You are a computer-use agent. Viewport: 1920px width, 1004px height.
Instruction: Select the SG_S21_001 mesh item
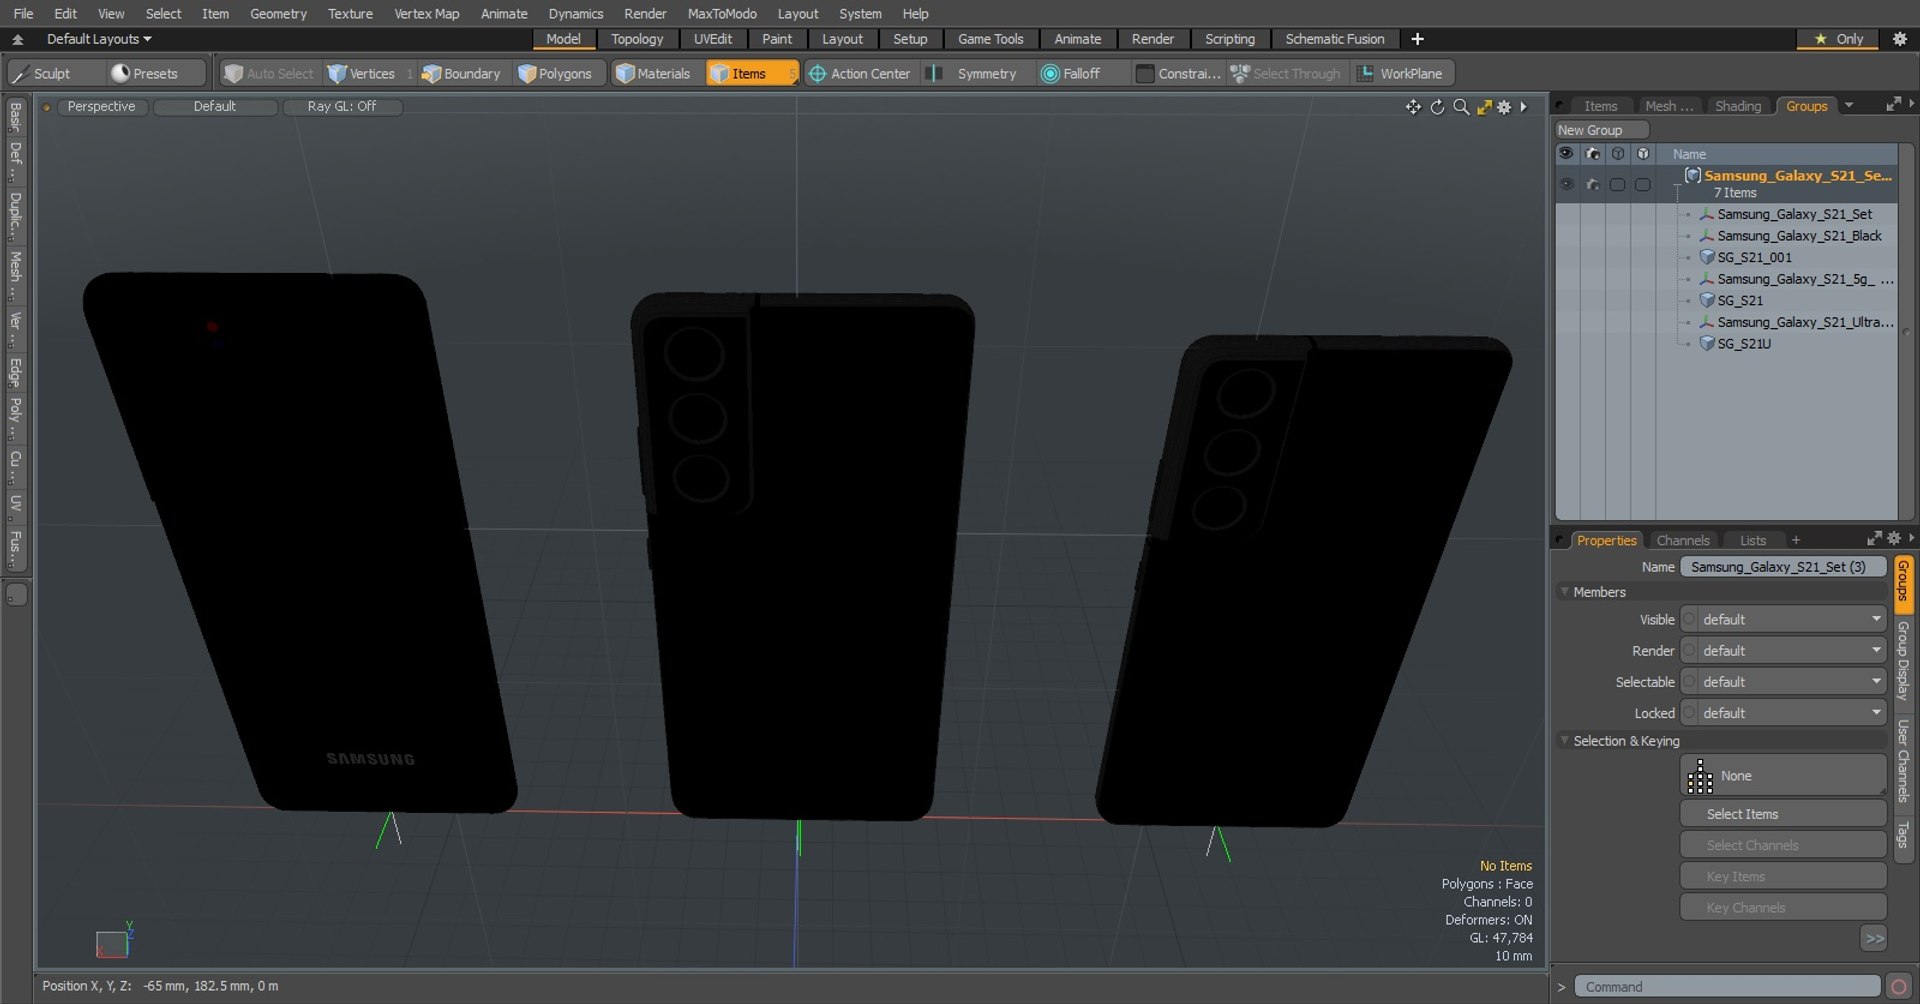click(1754, 257)
